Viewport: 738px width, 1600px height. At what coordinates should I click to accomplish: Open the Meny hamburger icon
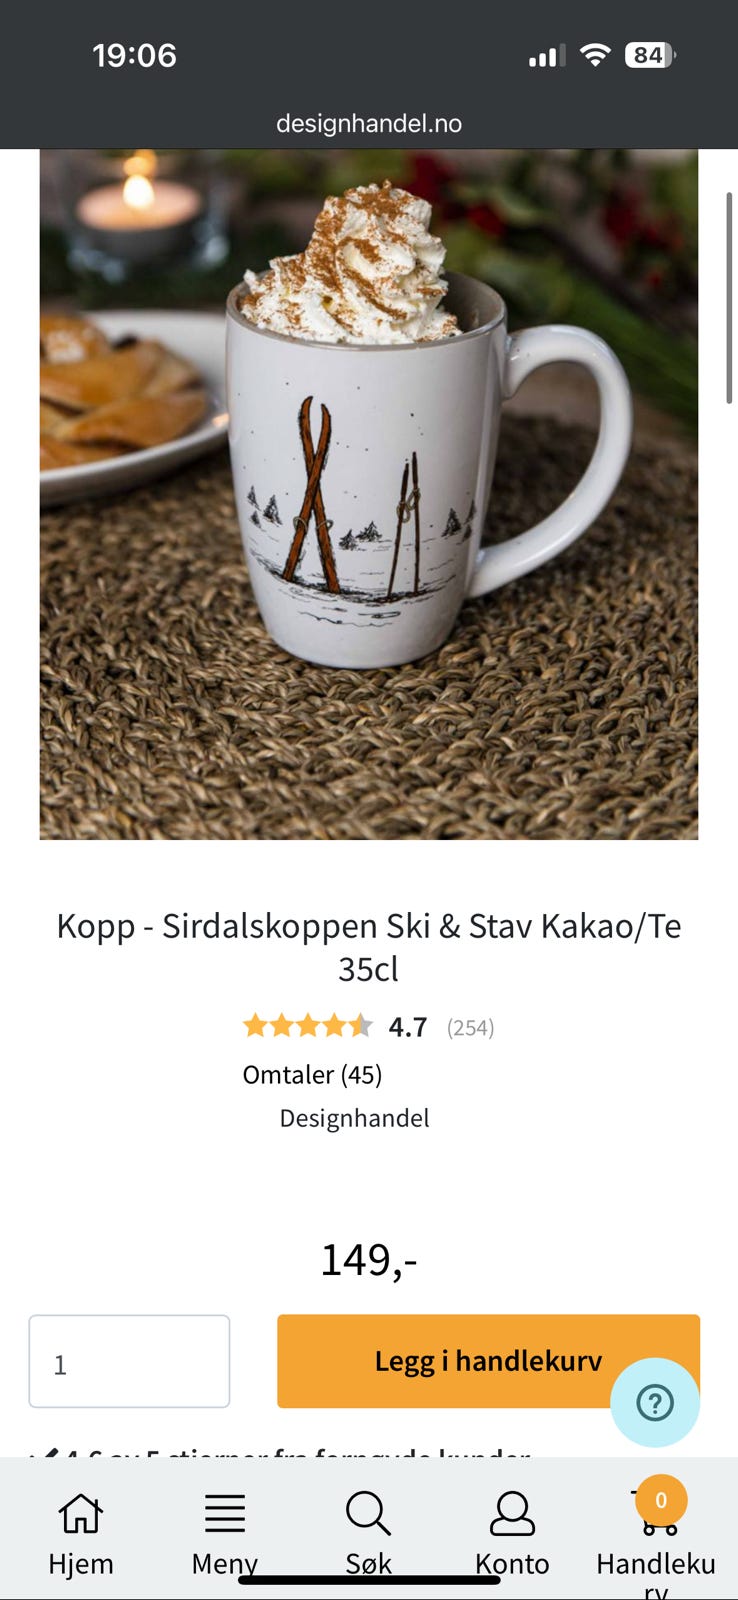(x=225, y=1513)
